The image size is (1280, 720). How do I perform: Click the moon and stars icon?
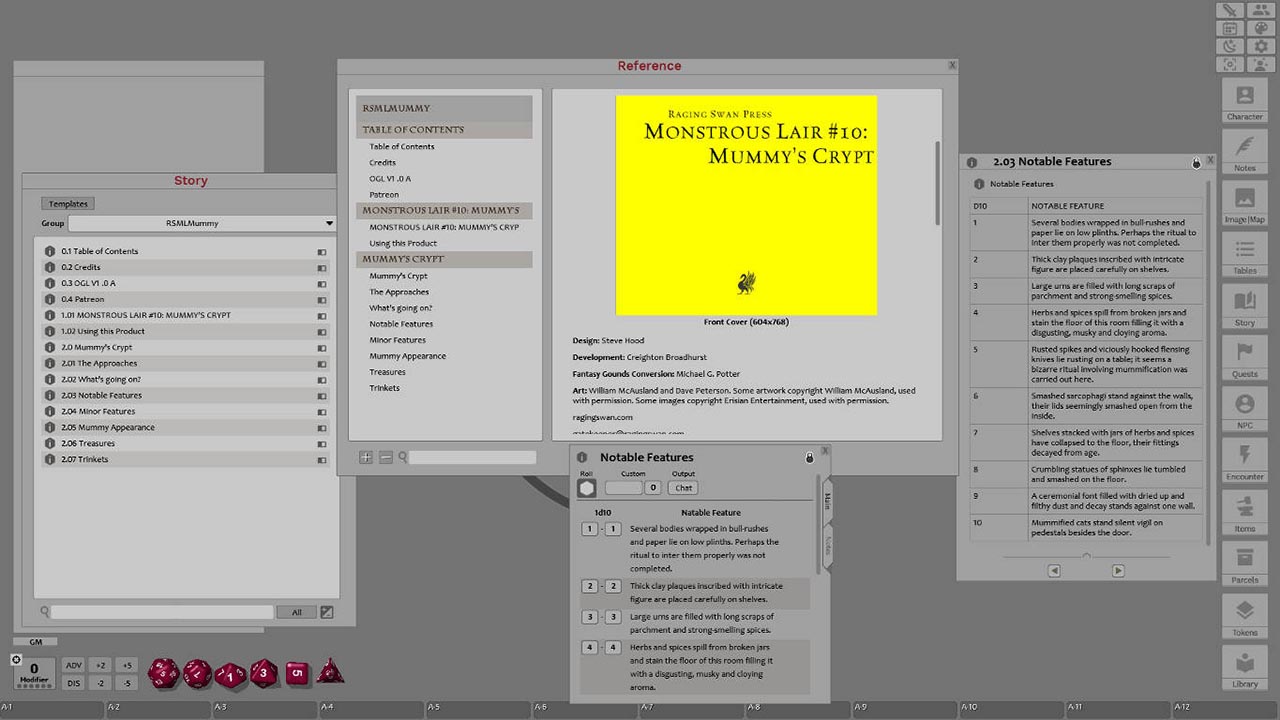tap(1230, 46)
